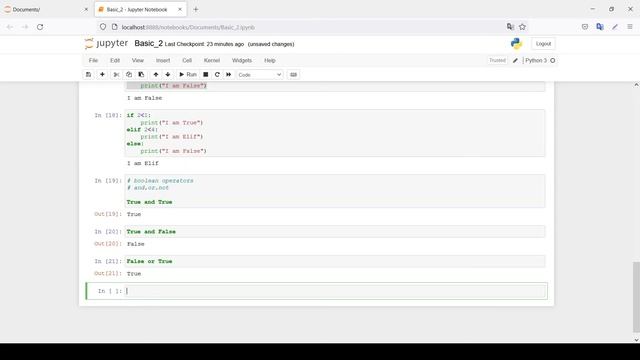Run the current cell

188,75
